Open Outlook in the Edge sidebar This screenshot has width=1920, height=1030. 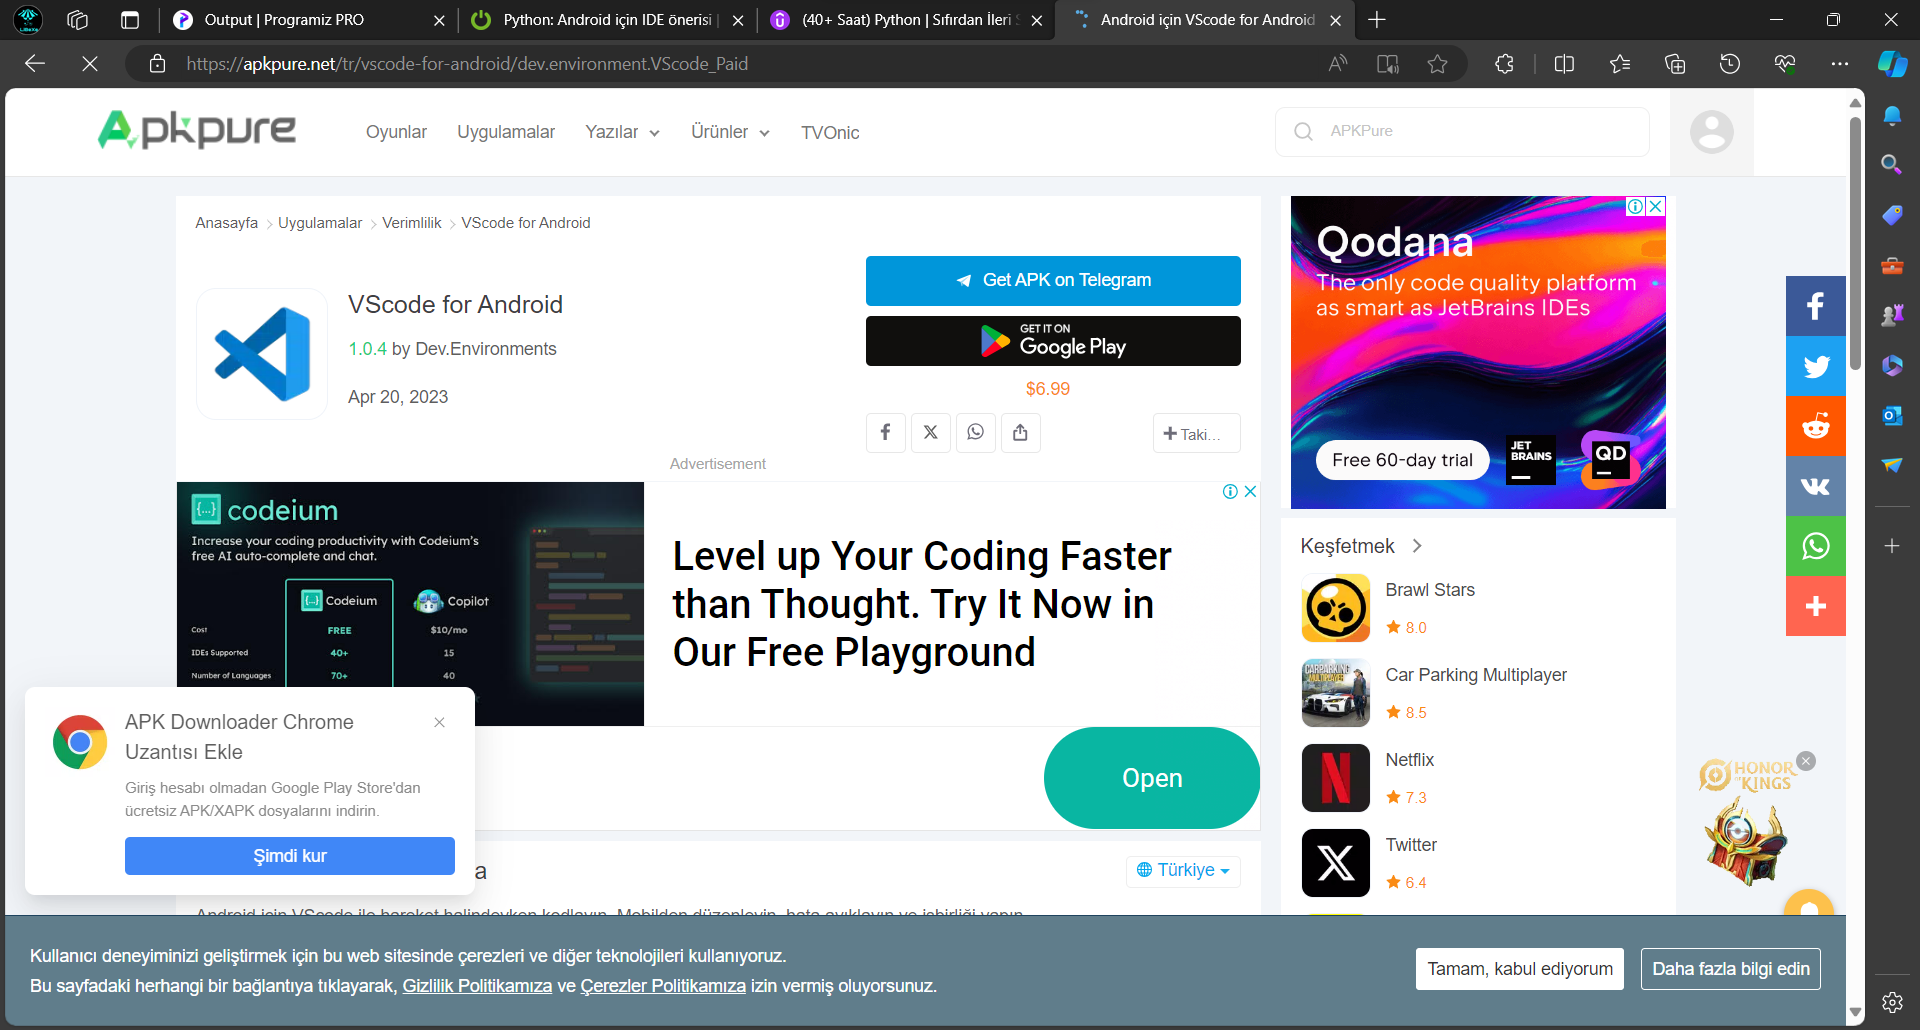(x=1892, y=415)
